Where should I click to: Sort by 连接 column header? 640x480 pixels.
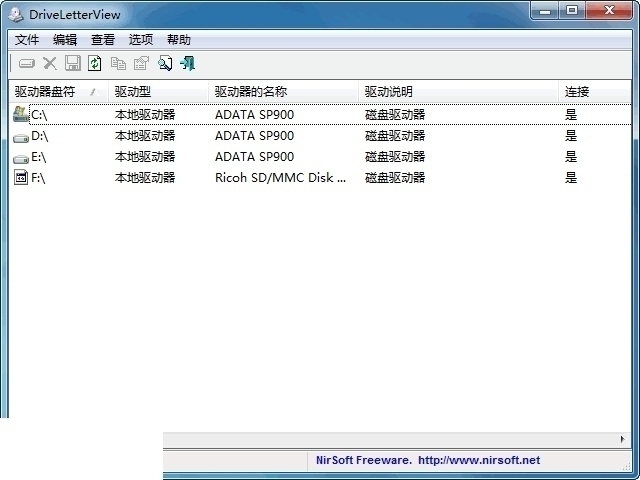tap(595, 91)
